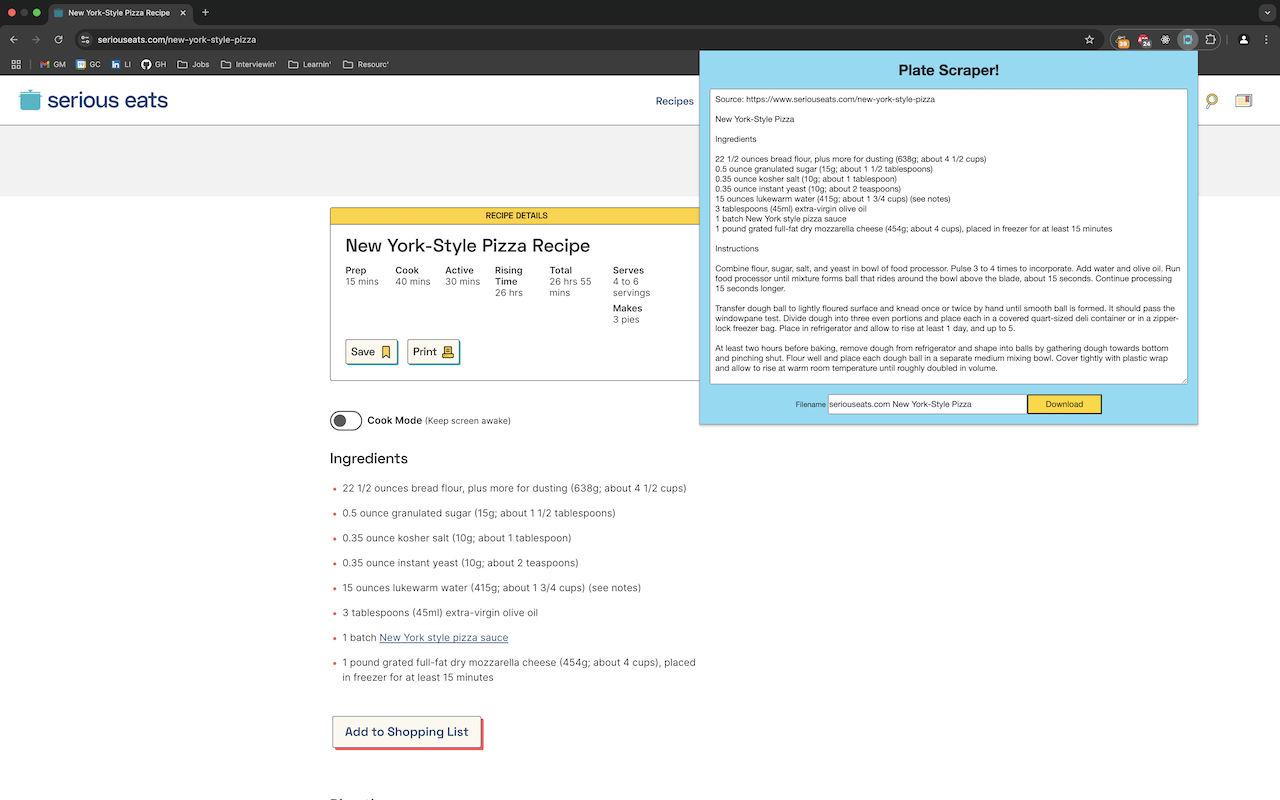Click the Serious Eats pot logo
1280x800 pixels.
point(30,100)
